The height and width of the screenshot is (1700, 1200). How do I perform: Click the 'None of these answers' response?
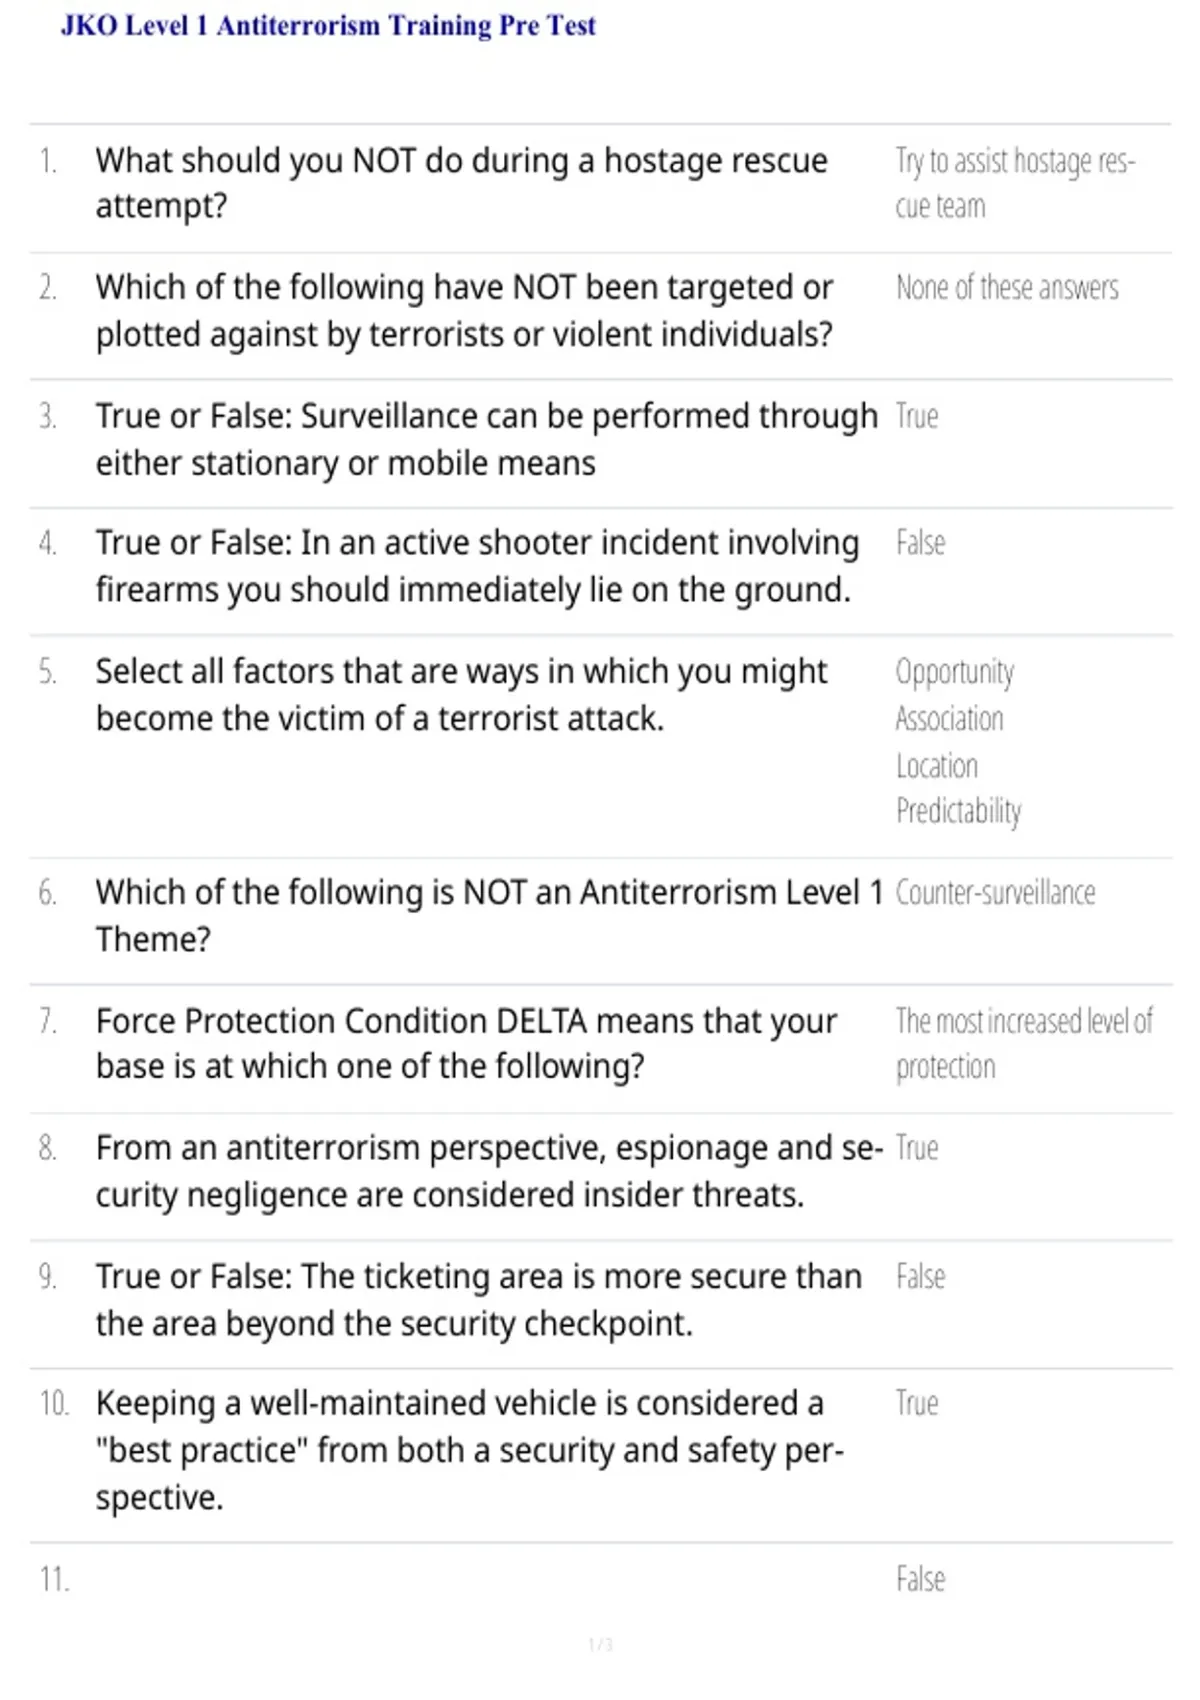tap(1007, 288)
